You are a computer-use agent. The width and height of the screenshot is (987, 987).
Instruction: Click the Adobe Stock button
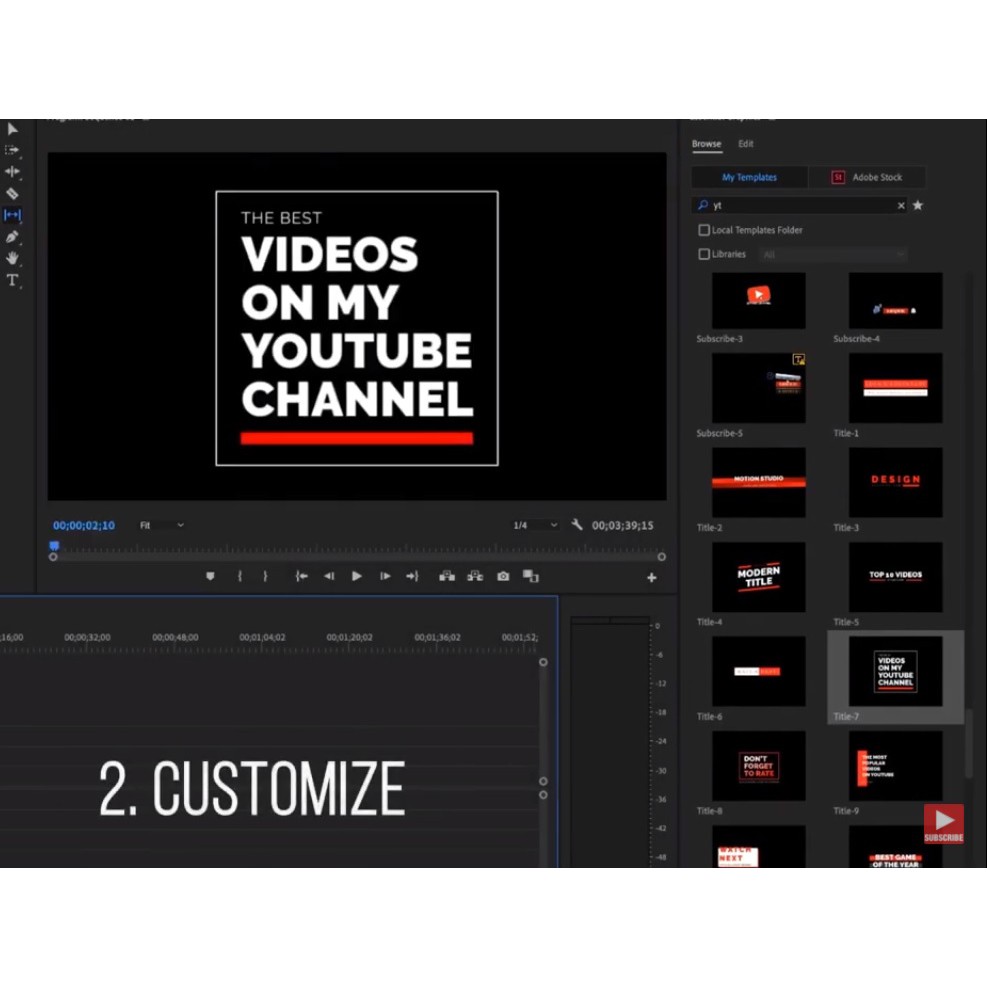pos(867,177)
